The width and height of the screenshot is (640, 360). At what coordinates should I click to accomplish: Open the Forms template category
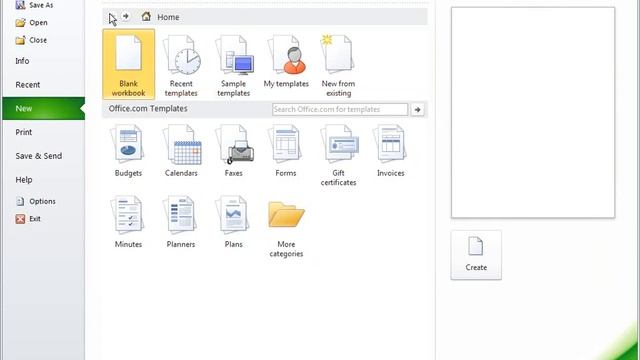point(286,151)
